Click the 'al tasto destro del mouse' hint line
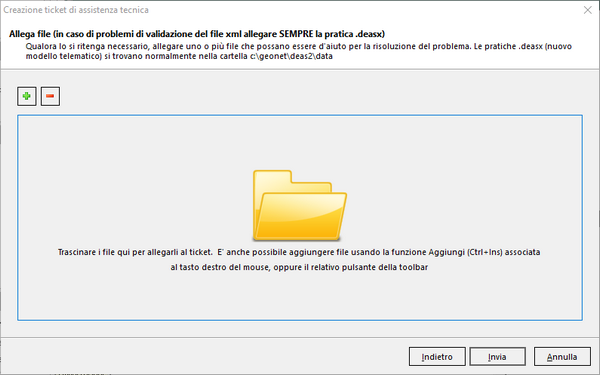The width and height of the screenshot is (600, 375). pyautogui.click(x=299, y=267)
